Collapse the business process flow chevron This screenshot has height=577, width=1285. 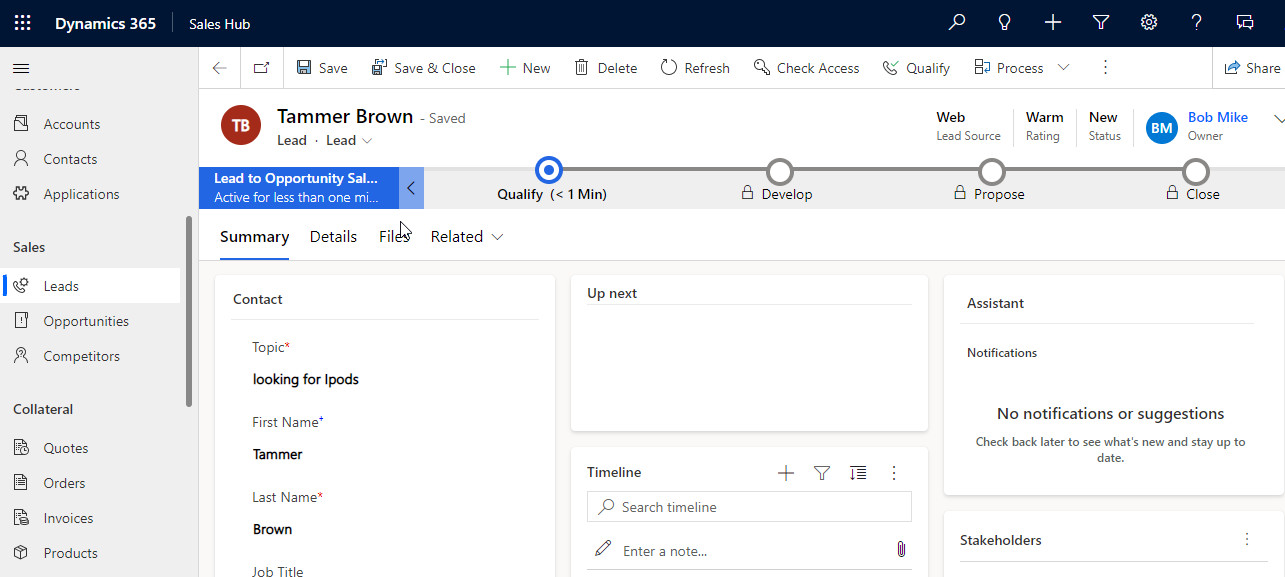coord(411,188)
